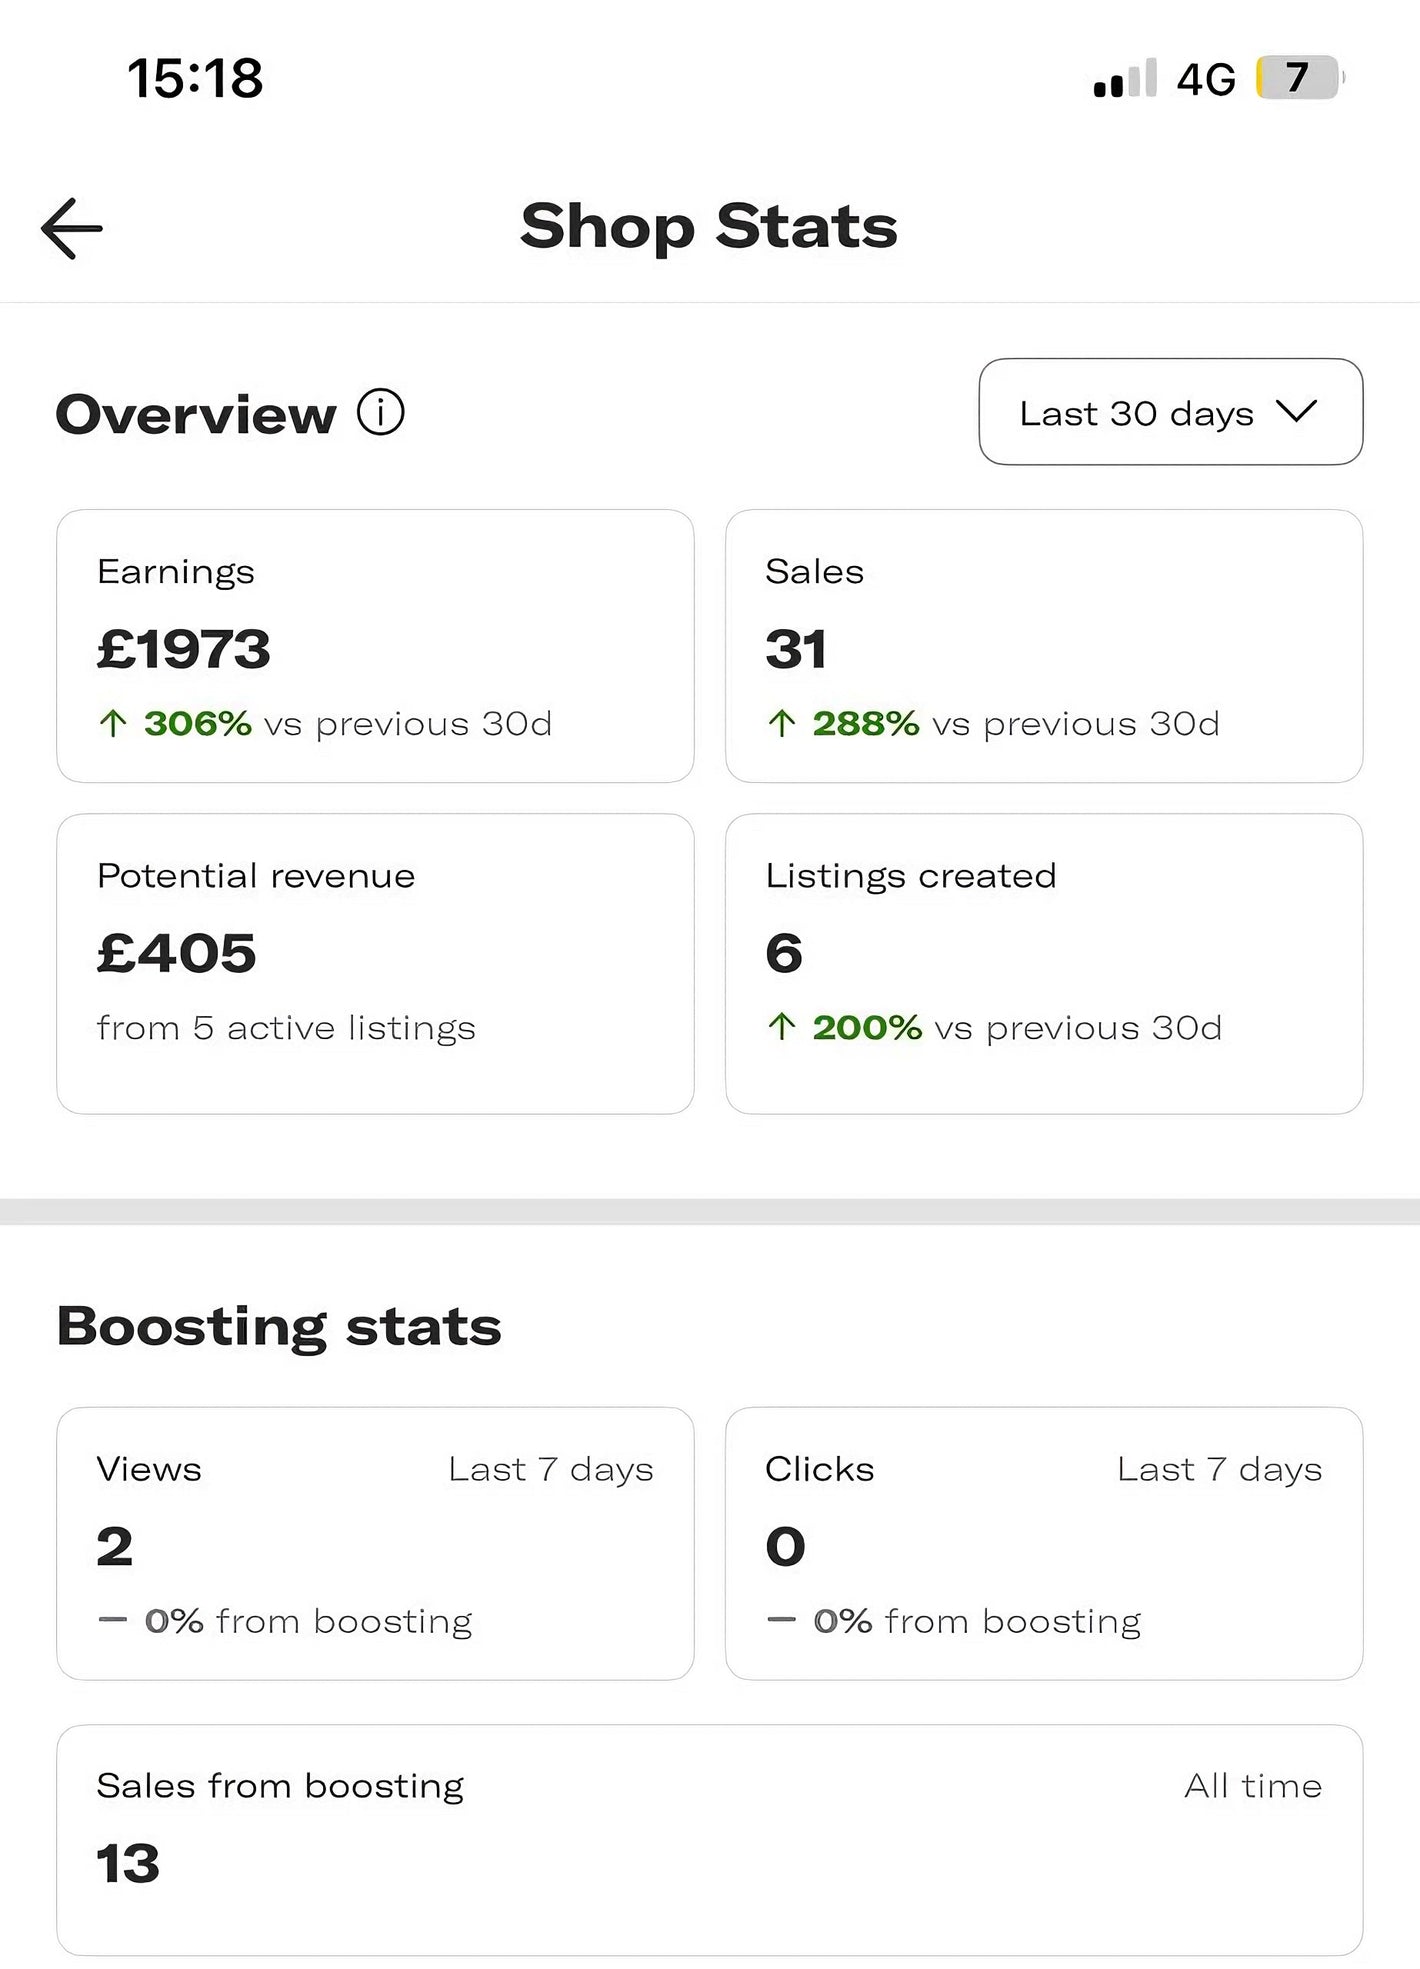Open the Overview info icon
Image resolution: width=1420 pixels, height=1969 pixels.
pos(381,412)
